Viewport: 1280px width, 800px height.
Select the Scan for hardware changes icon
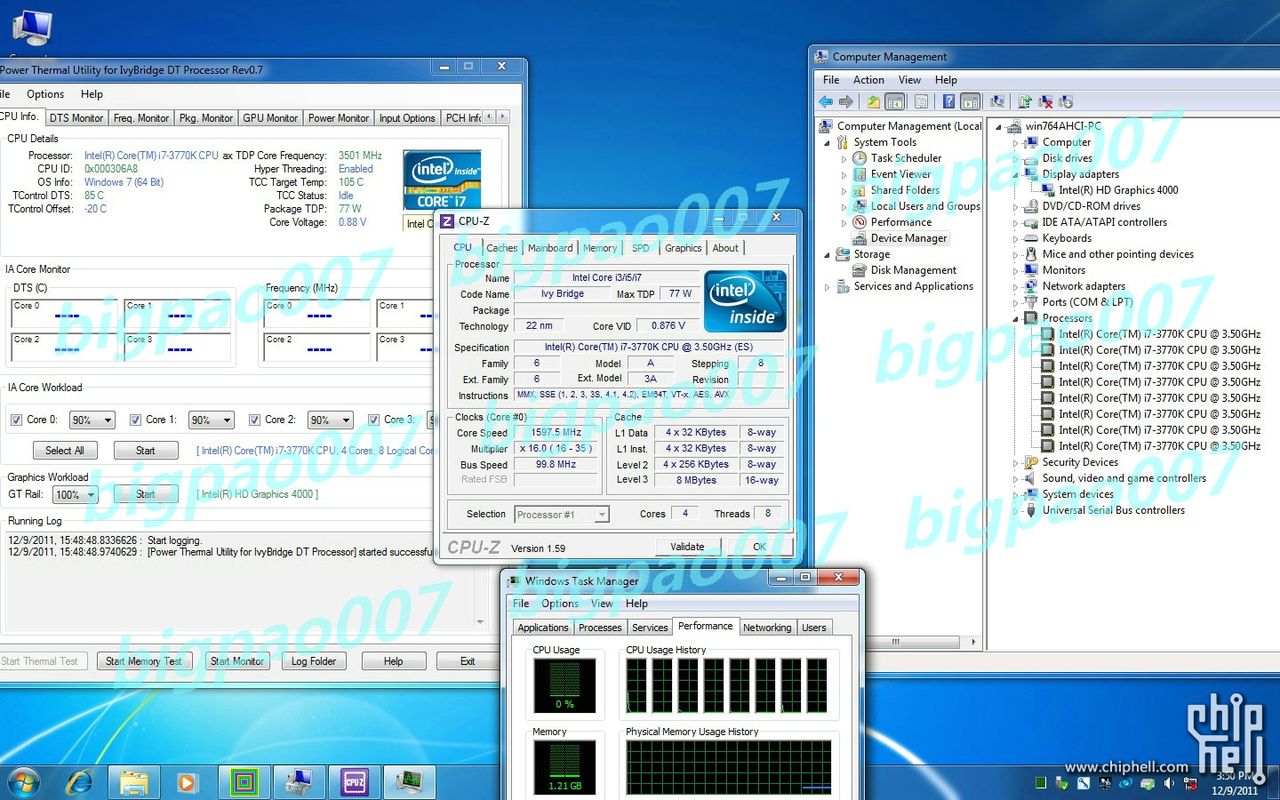pos(999,101)
